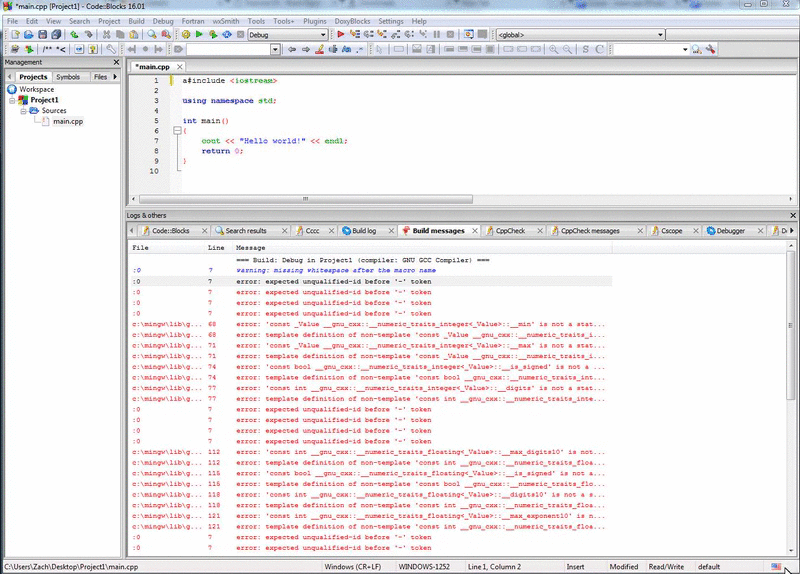The width and height of the screenshot is (800, 574).
Task: Zoom out of the editor with magnifier minus
Action: 567,49
